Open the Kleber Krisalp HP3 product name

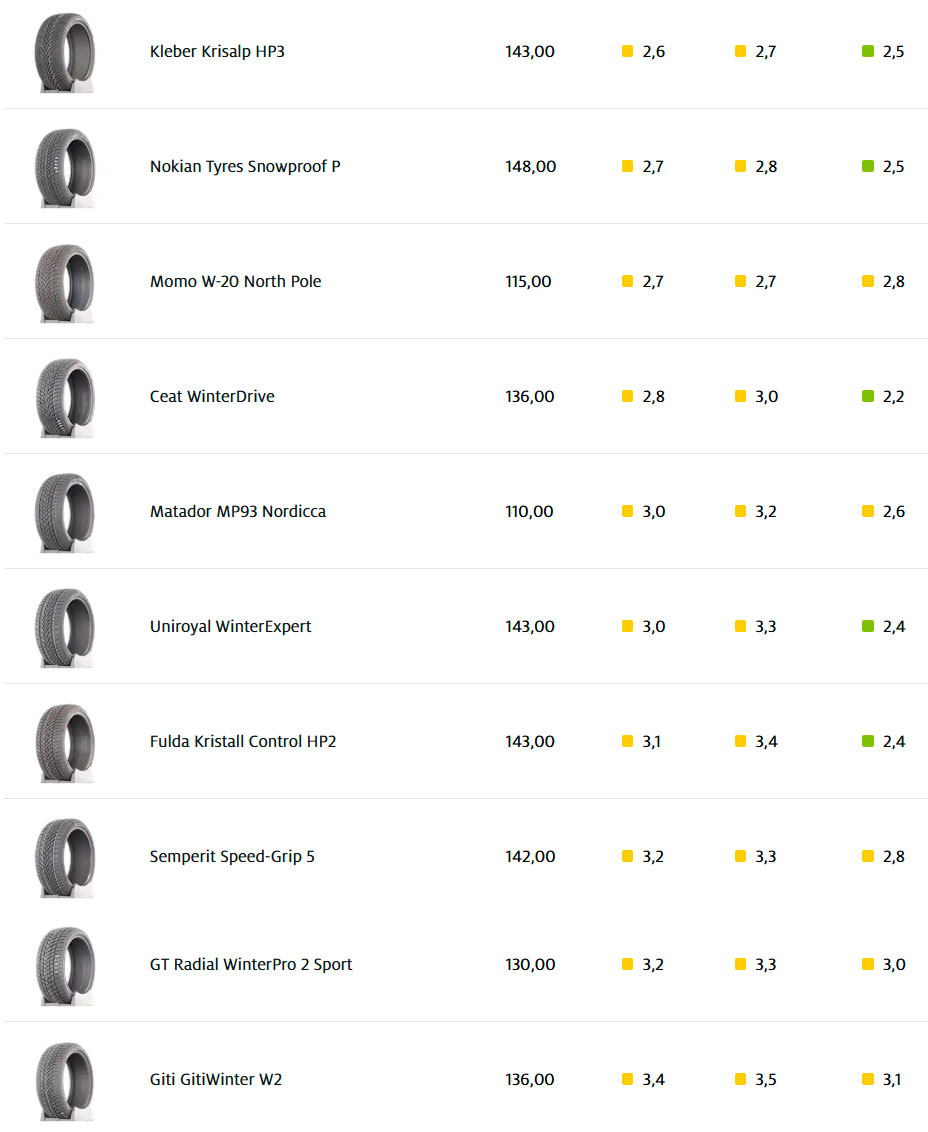tap(217, 52)
